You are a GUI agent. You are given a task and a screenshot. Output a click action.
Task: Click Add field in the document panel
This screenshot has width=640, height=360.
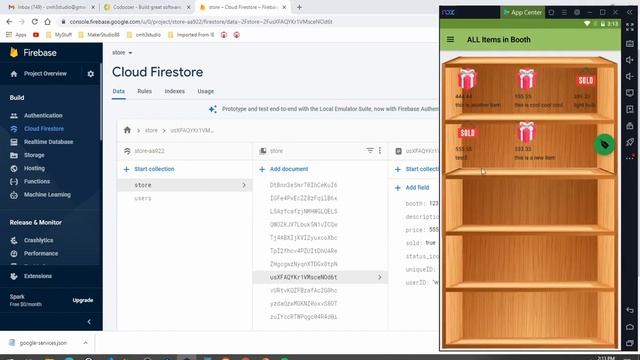click(412, 188)
